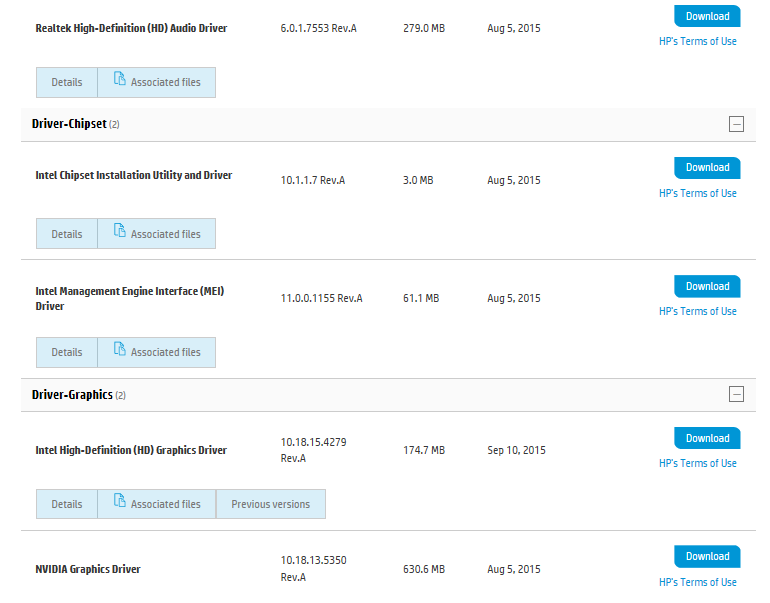
Task: Collapse the Driver-Chipset section
Action: (736, 124)
